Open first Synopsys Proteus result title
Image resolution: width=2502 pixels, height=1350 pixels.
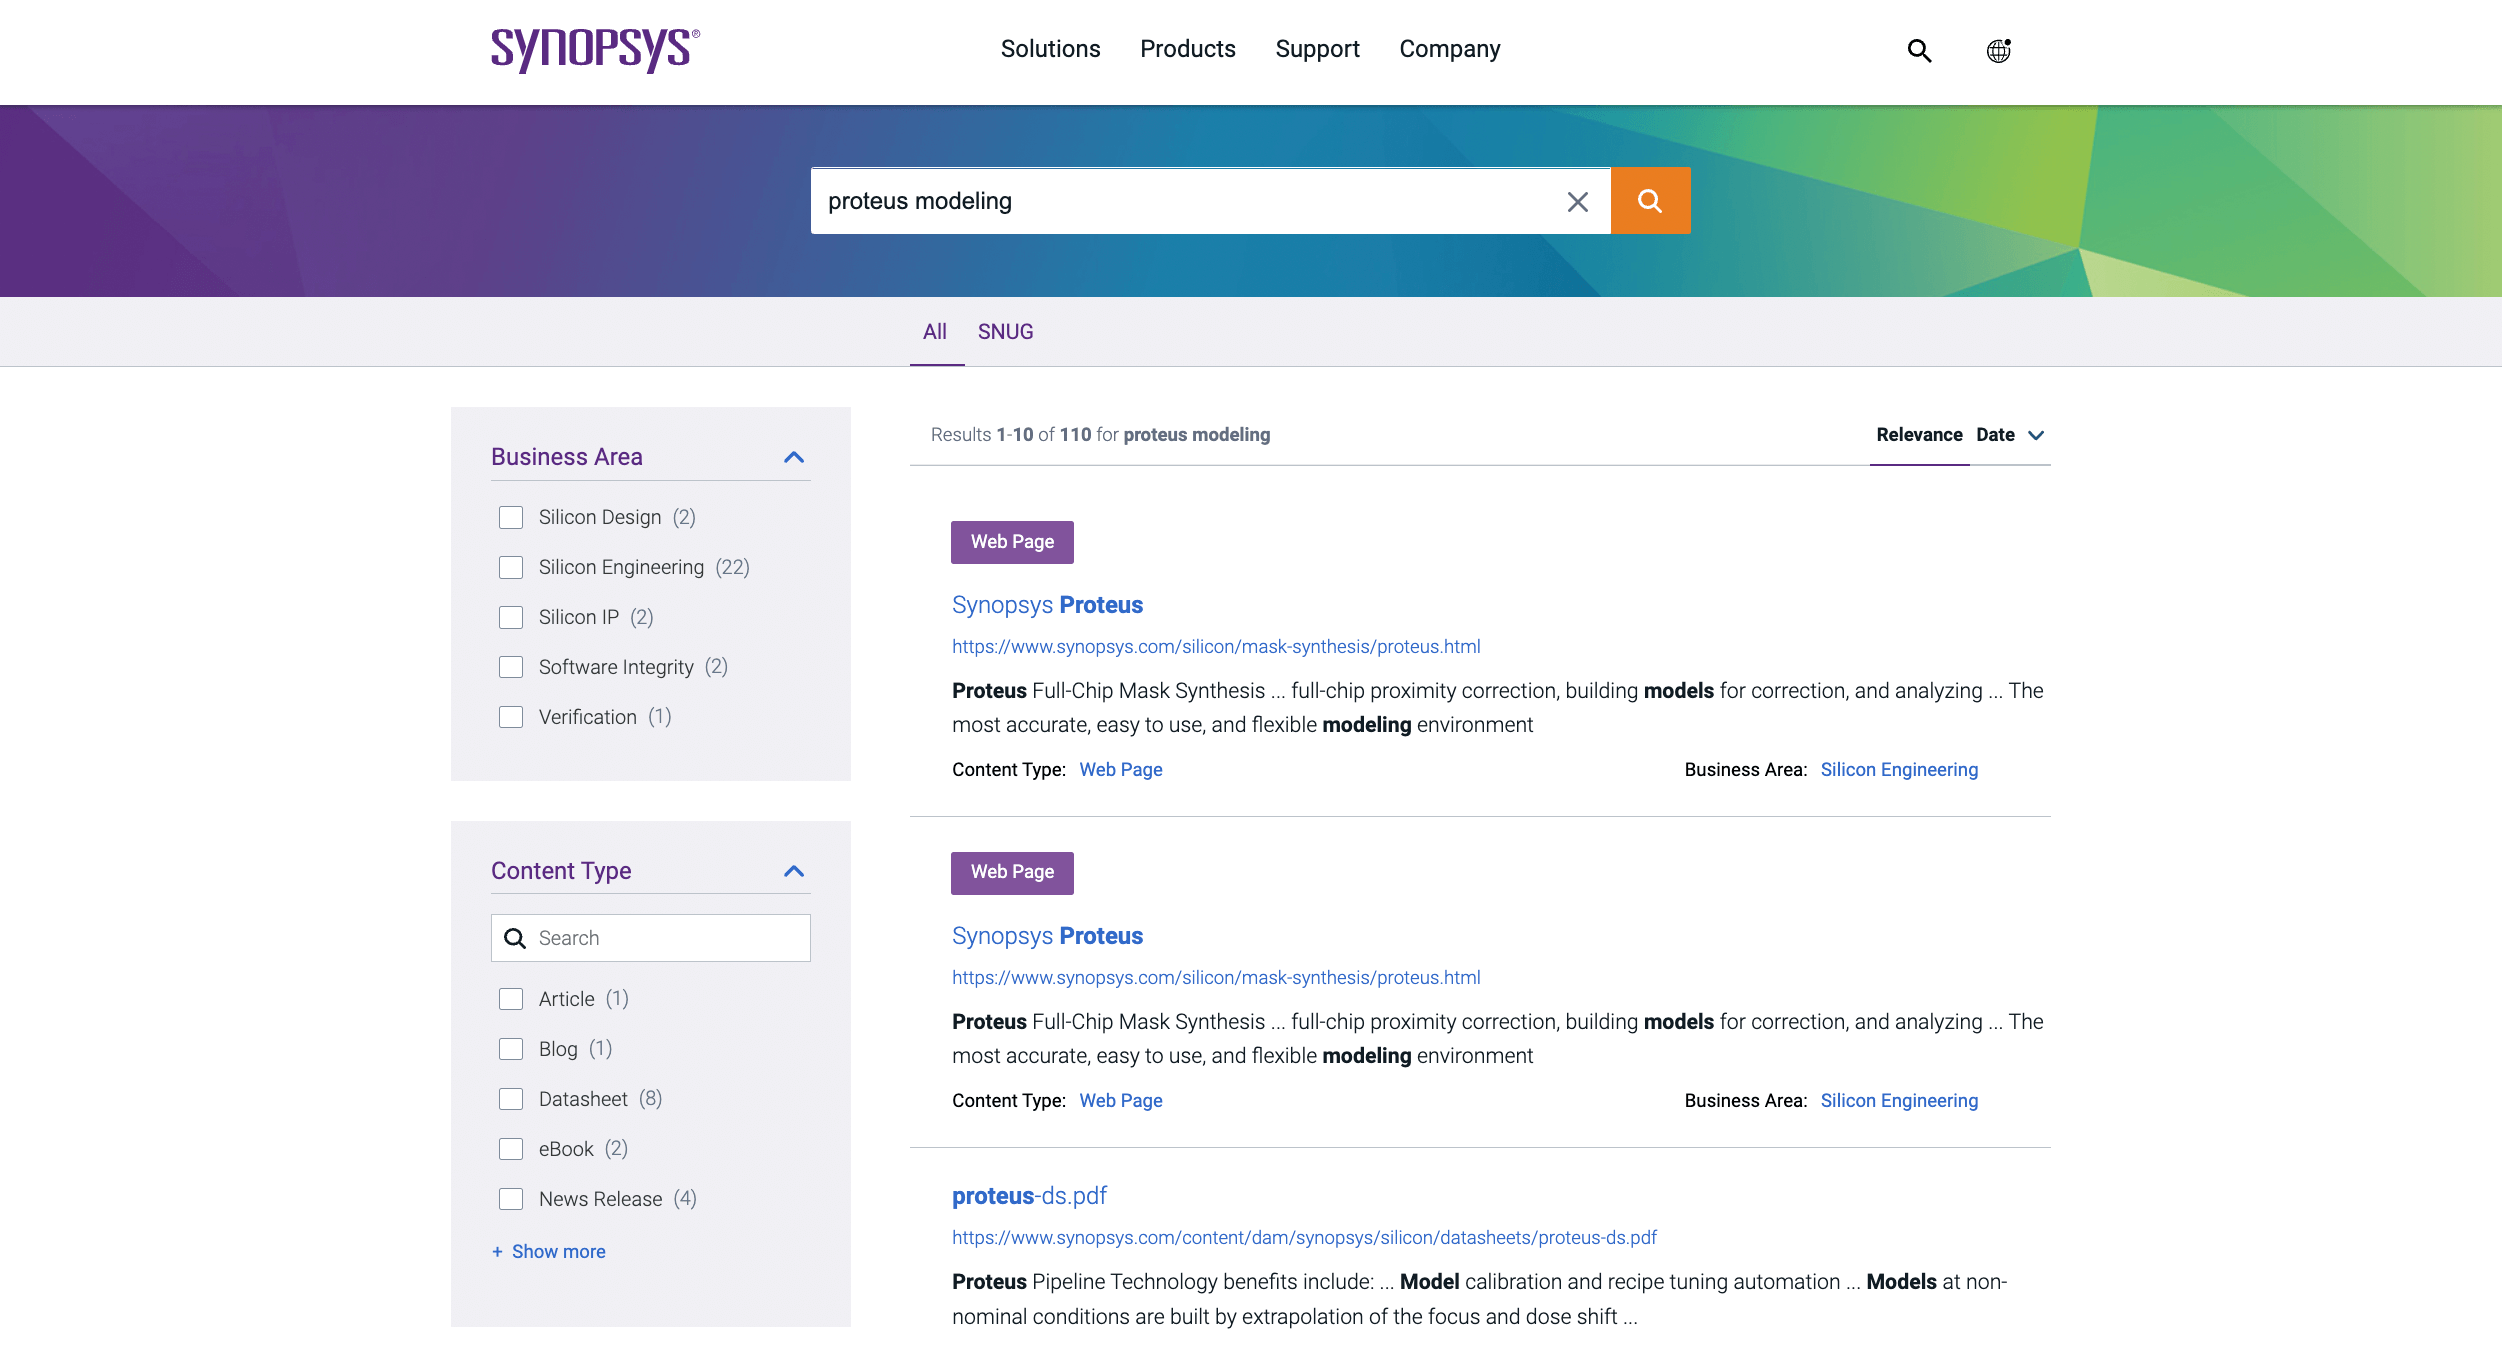tap(1047, 605)
